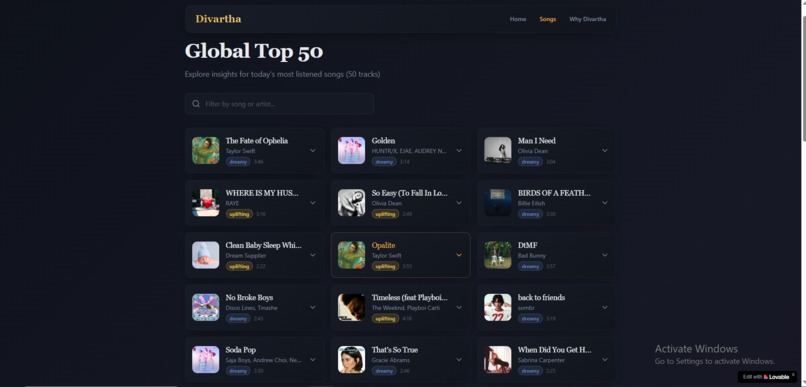Select the Opalite song title
The width and height of the screenshot is (806, 387).
[383, 245]
